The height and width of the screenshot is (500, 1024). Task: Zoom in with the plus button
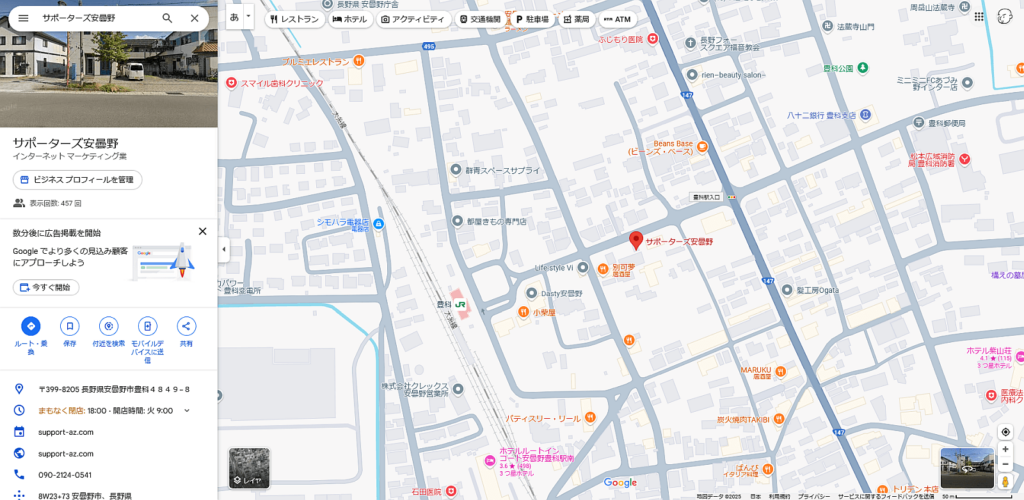(x=1005, y=449)
